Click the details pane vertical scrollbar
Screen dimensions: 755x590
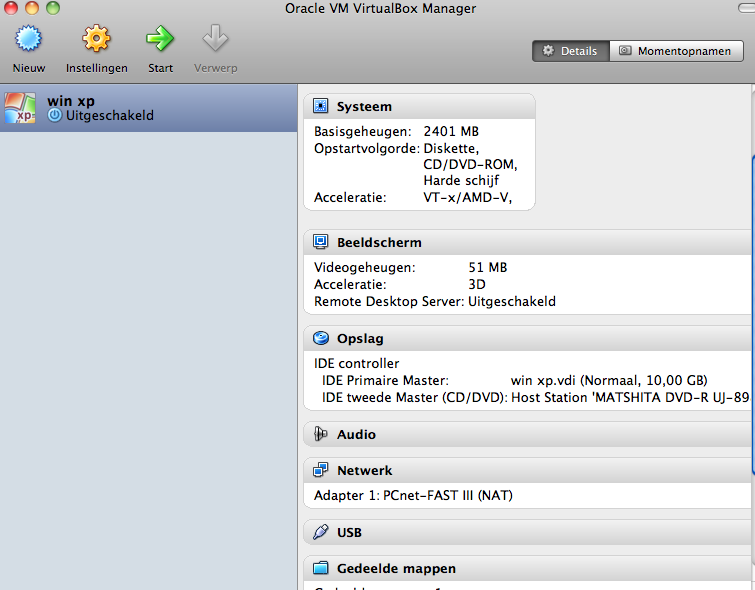click(753, 316)
